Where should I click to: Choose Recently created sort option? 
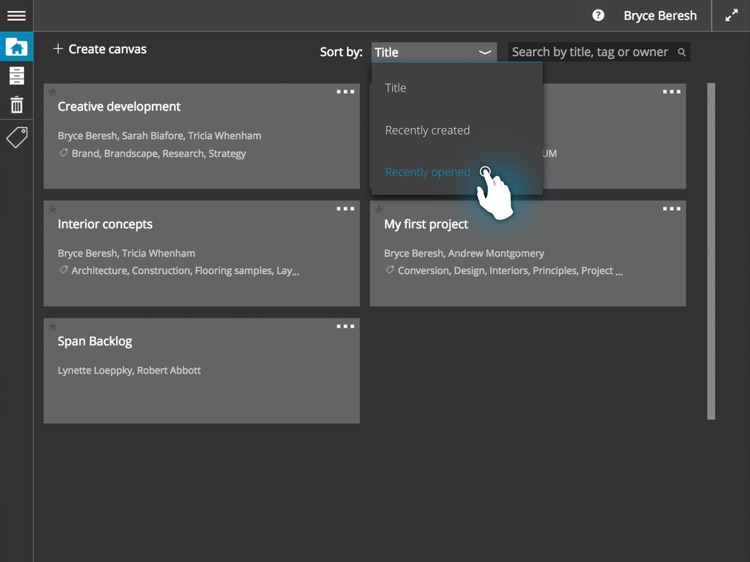pyautogui.click(x=427, y=130)
